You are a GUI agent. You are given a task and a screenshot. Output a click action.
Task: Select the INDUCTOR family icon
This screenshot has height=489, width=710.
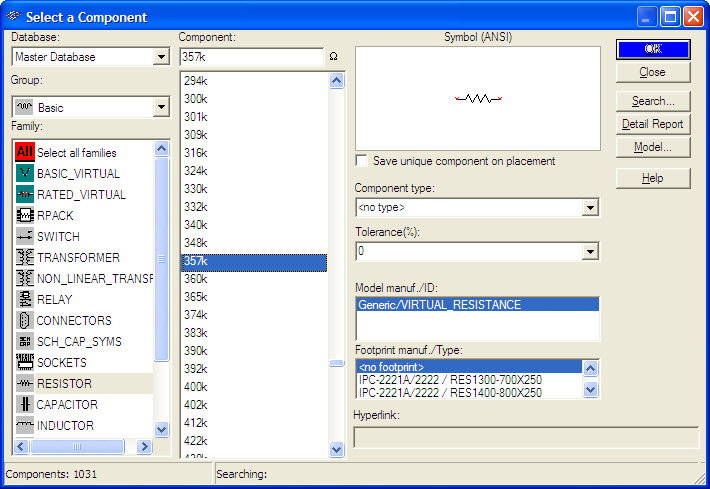[24, 425]
